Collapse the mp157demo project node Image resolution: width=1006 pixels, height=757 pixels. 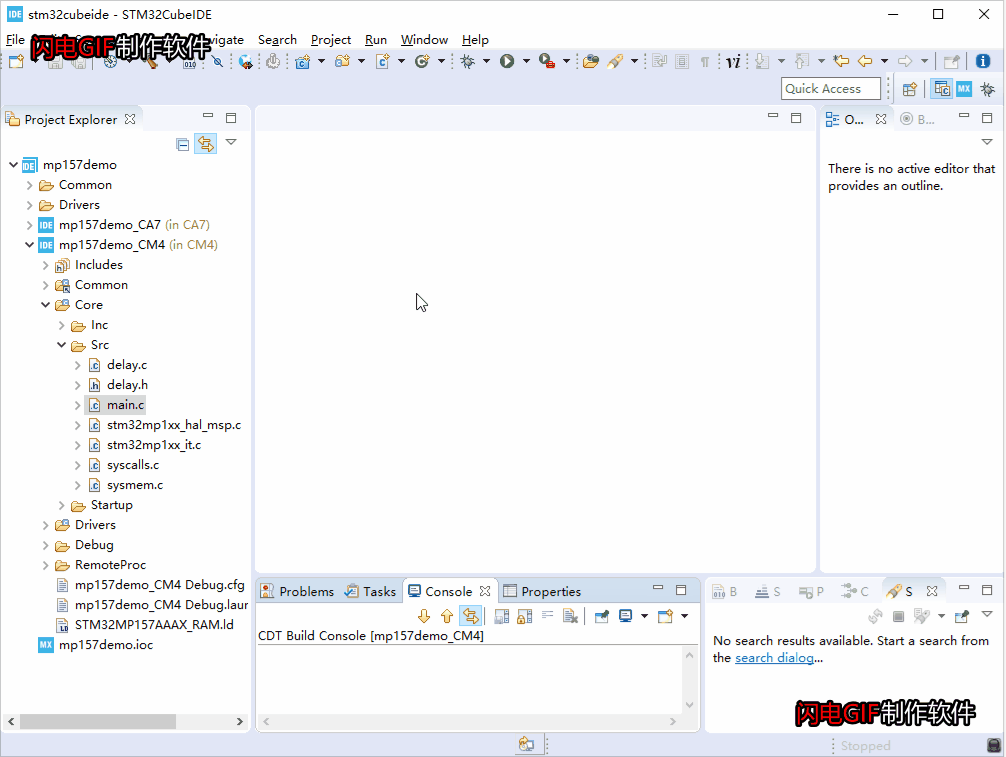tap(13, 165)
